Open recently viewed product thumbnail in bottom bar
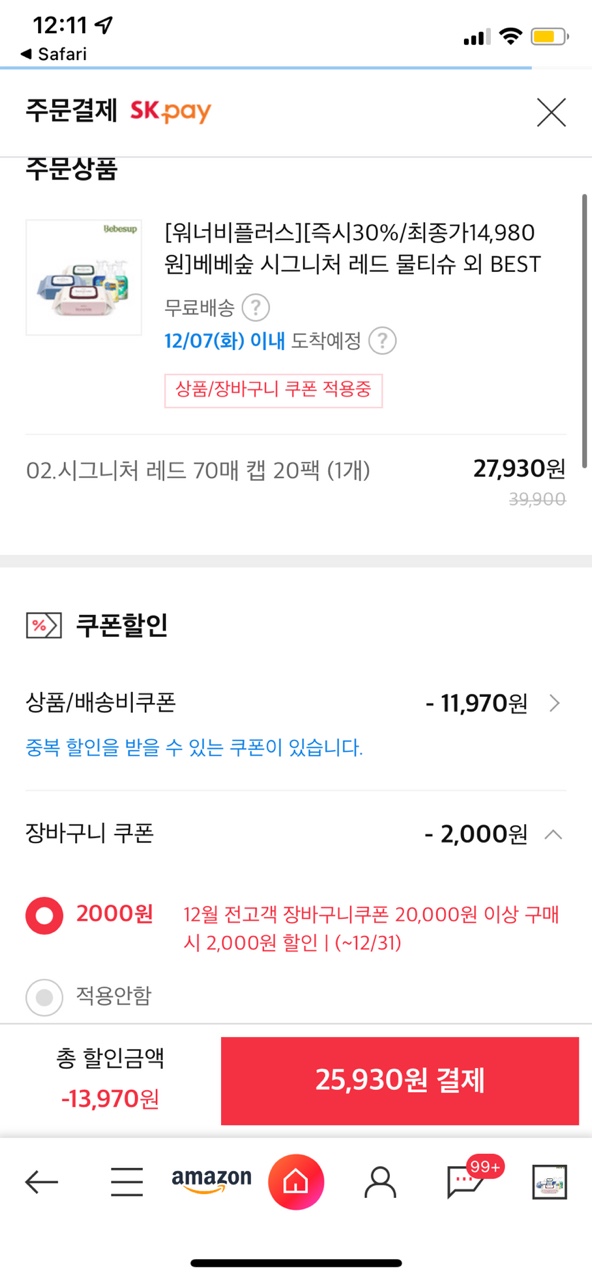The width and height of the screenshot is (592, 1280). (549, 1183)
